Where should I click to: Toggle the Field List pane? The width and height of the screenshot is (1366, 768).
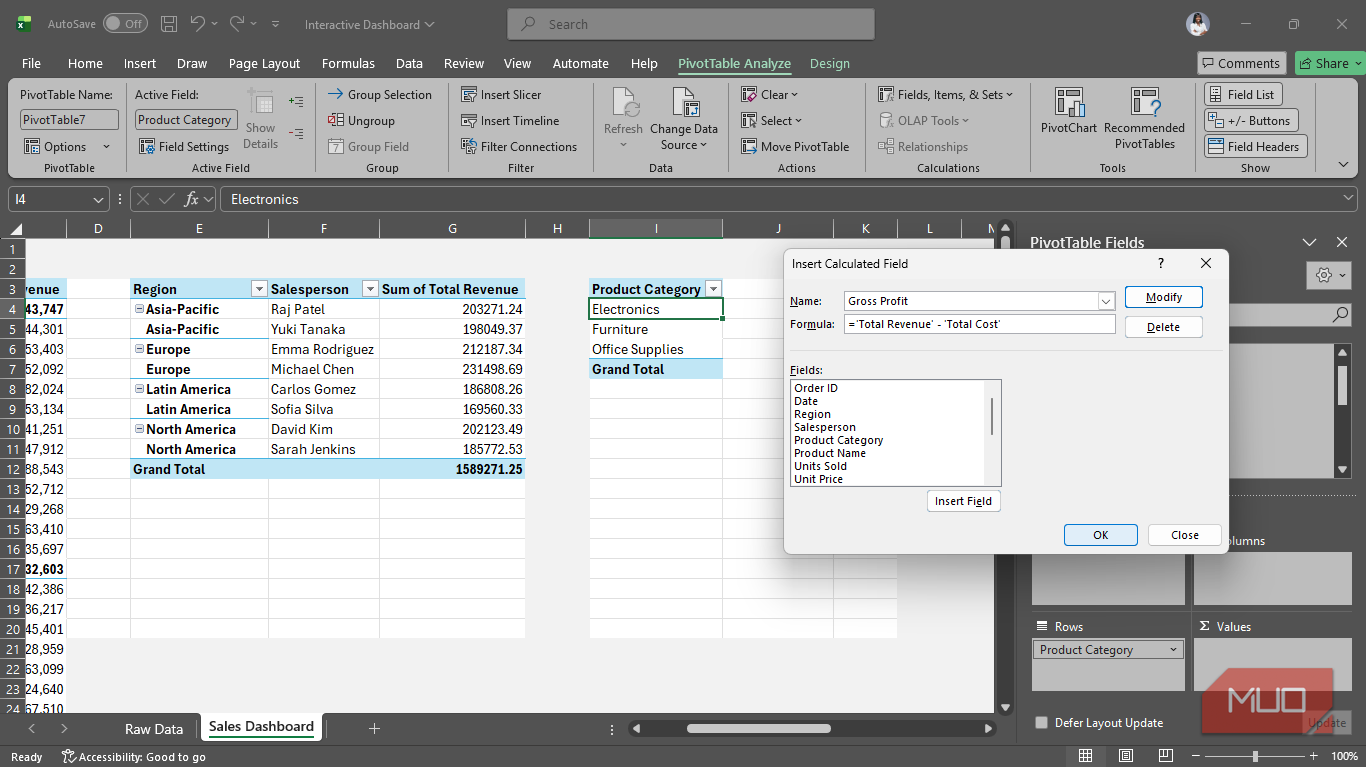(x=1241, y=95)
